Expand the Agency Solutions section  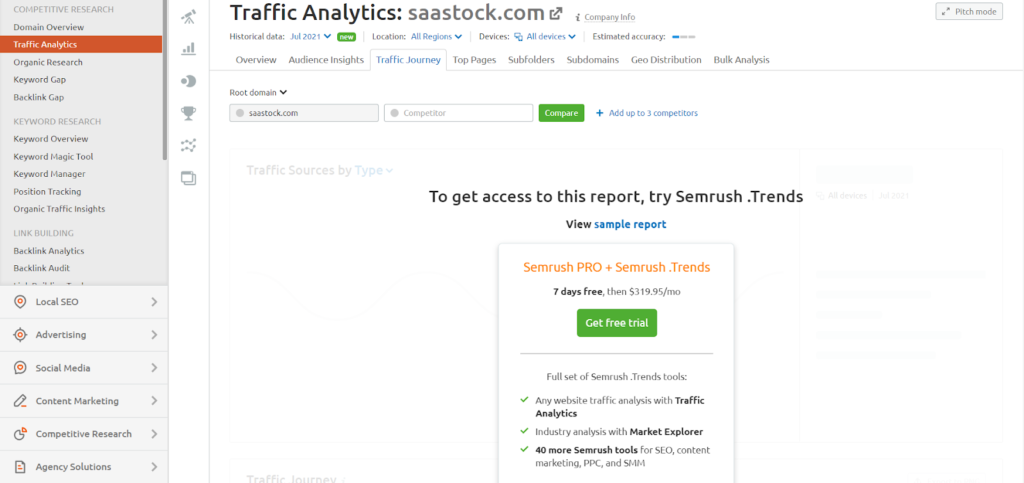pos(84,467)
